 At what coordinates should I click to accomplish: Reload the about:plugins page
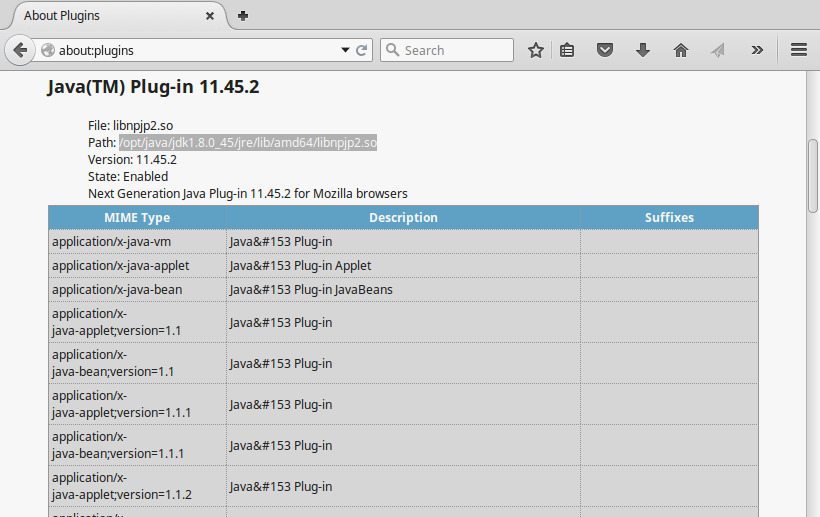[361, 50]
